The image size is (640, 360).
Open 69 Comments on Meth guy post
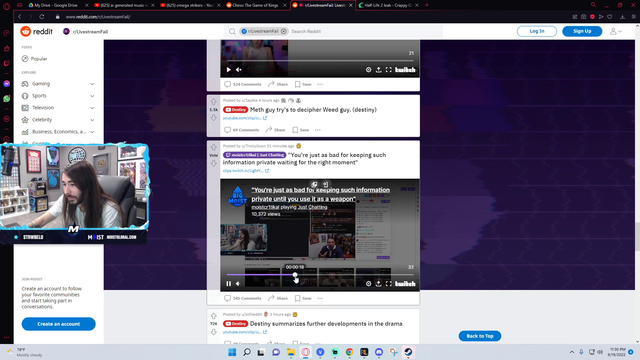point(242,130)
